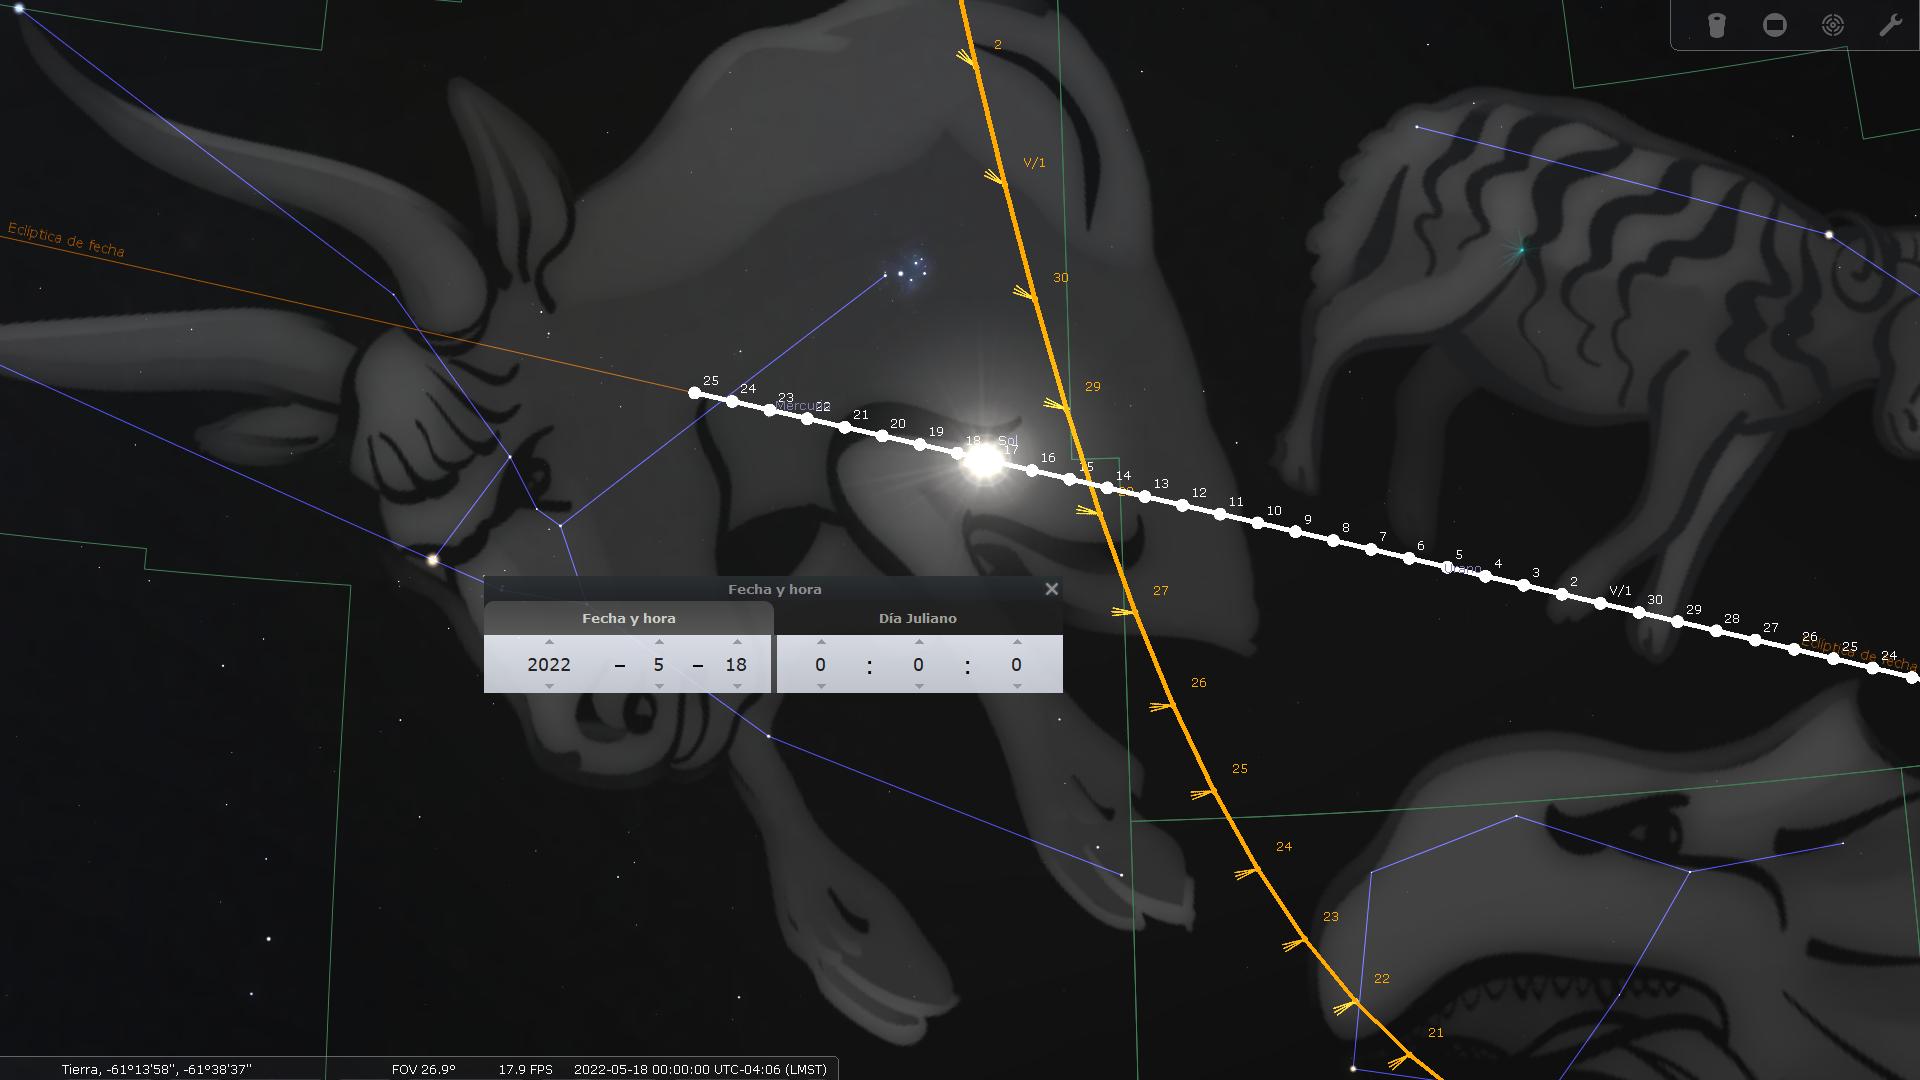1920x1080 pixels.
Task: Decrease the seconds with the down arrow
Action: [x=1017, y=686]
